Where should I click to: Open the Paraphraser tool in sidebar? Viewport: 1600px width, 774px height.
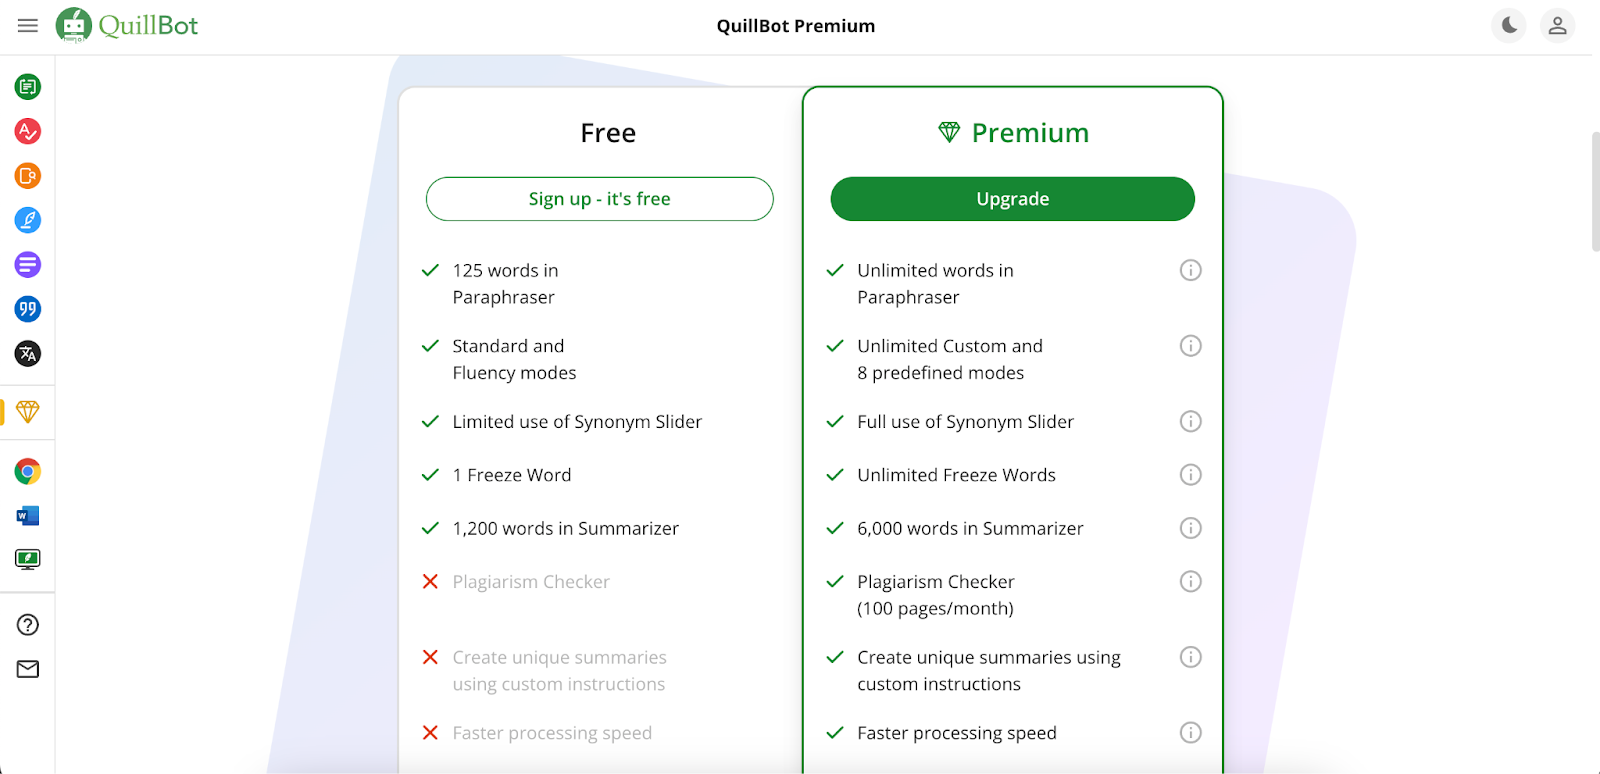pos(28,87)
